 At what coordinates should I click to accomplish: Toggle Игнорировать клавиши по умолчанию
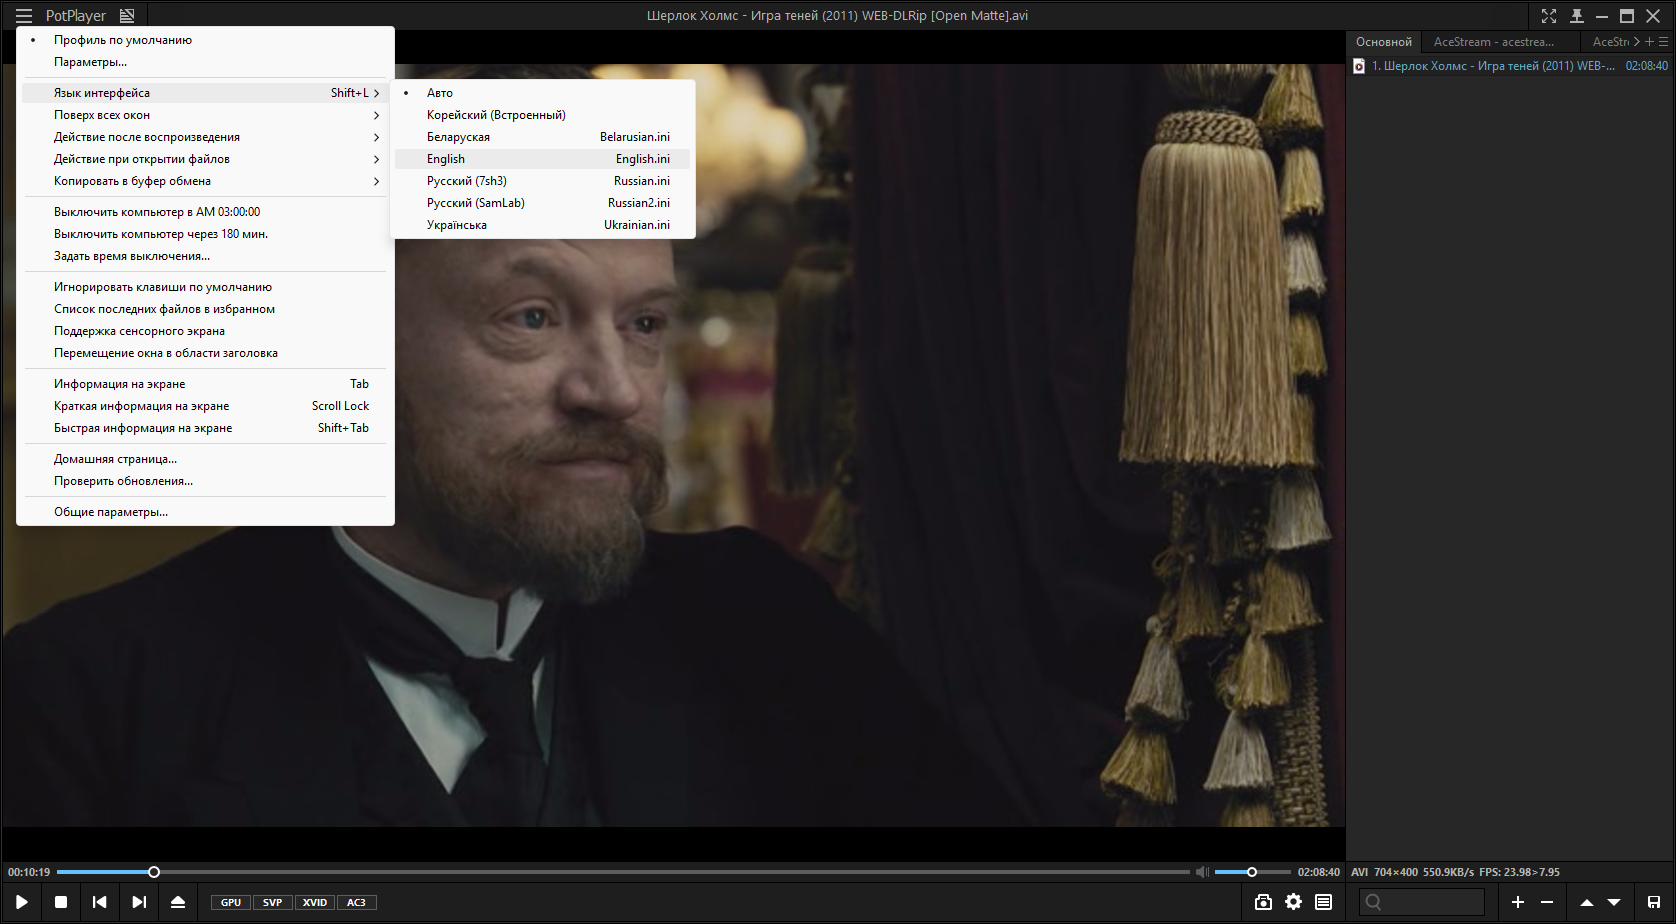coord(162,287)
